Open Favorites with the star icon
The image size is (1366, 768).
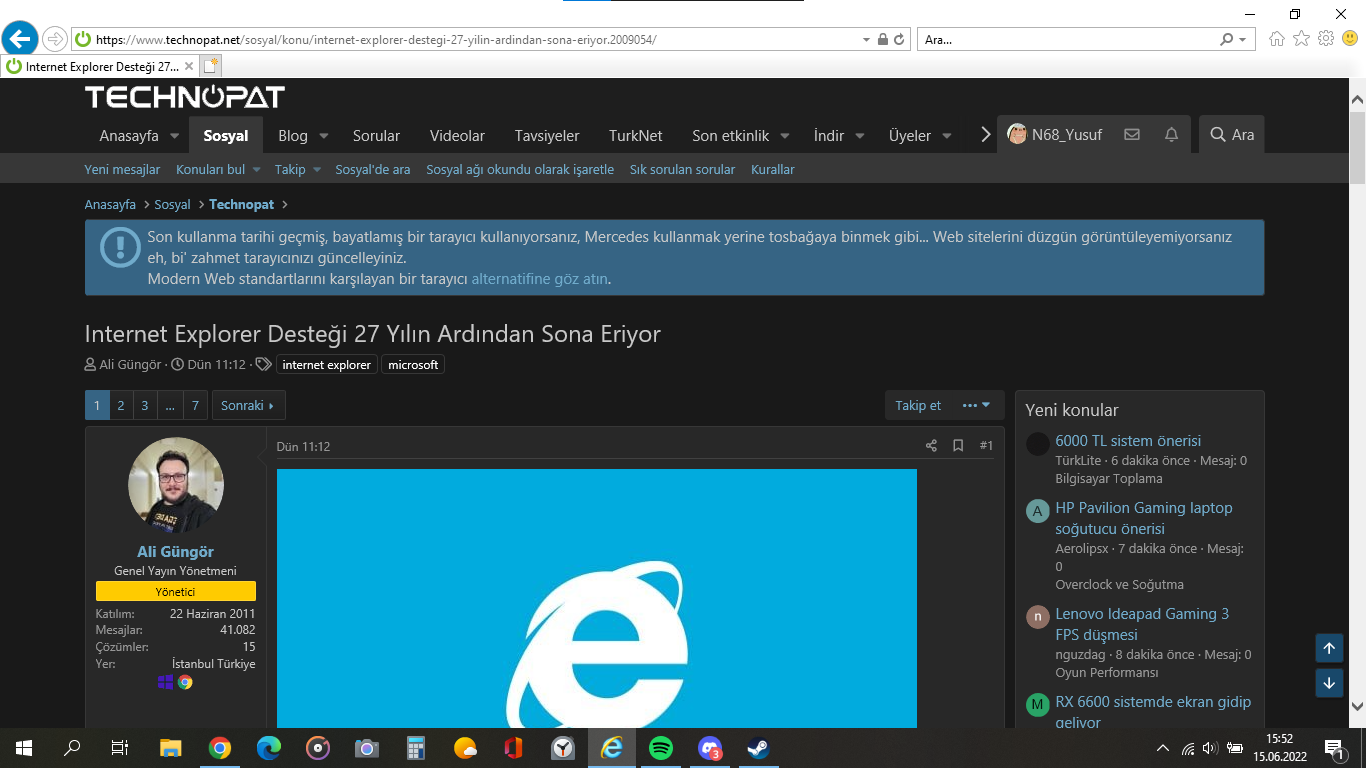1301,39
